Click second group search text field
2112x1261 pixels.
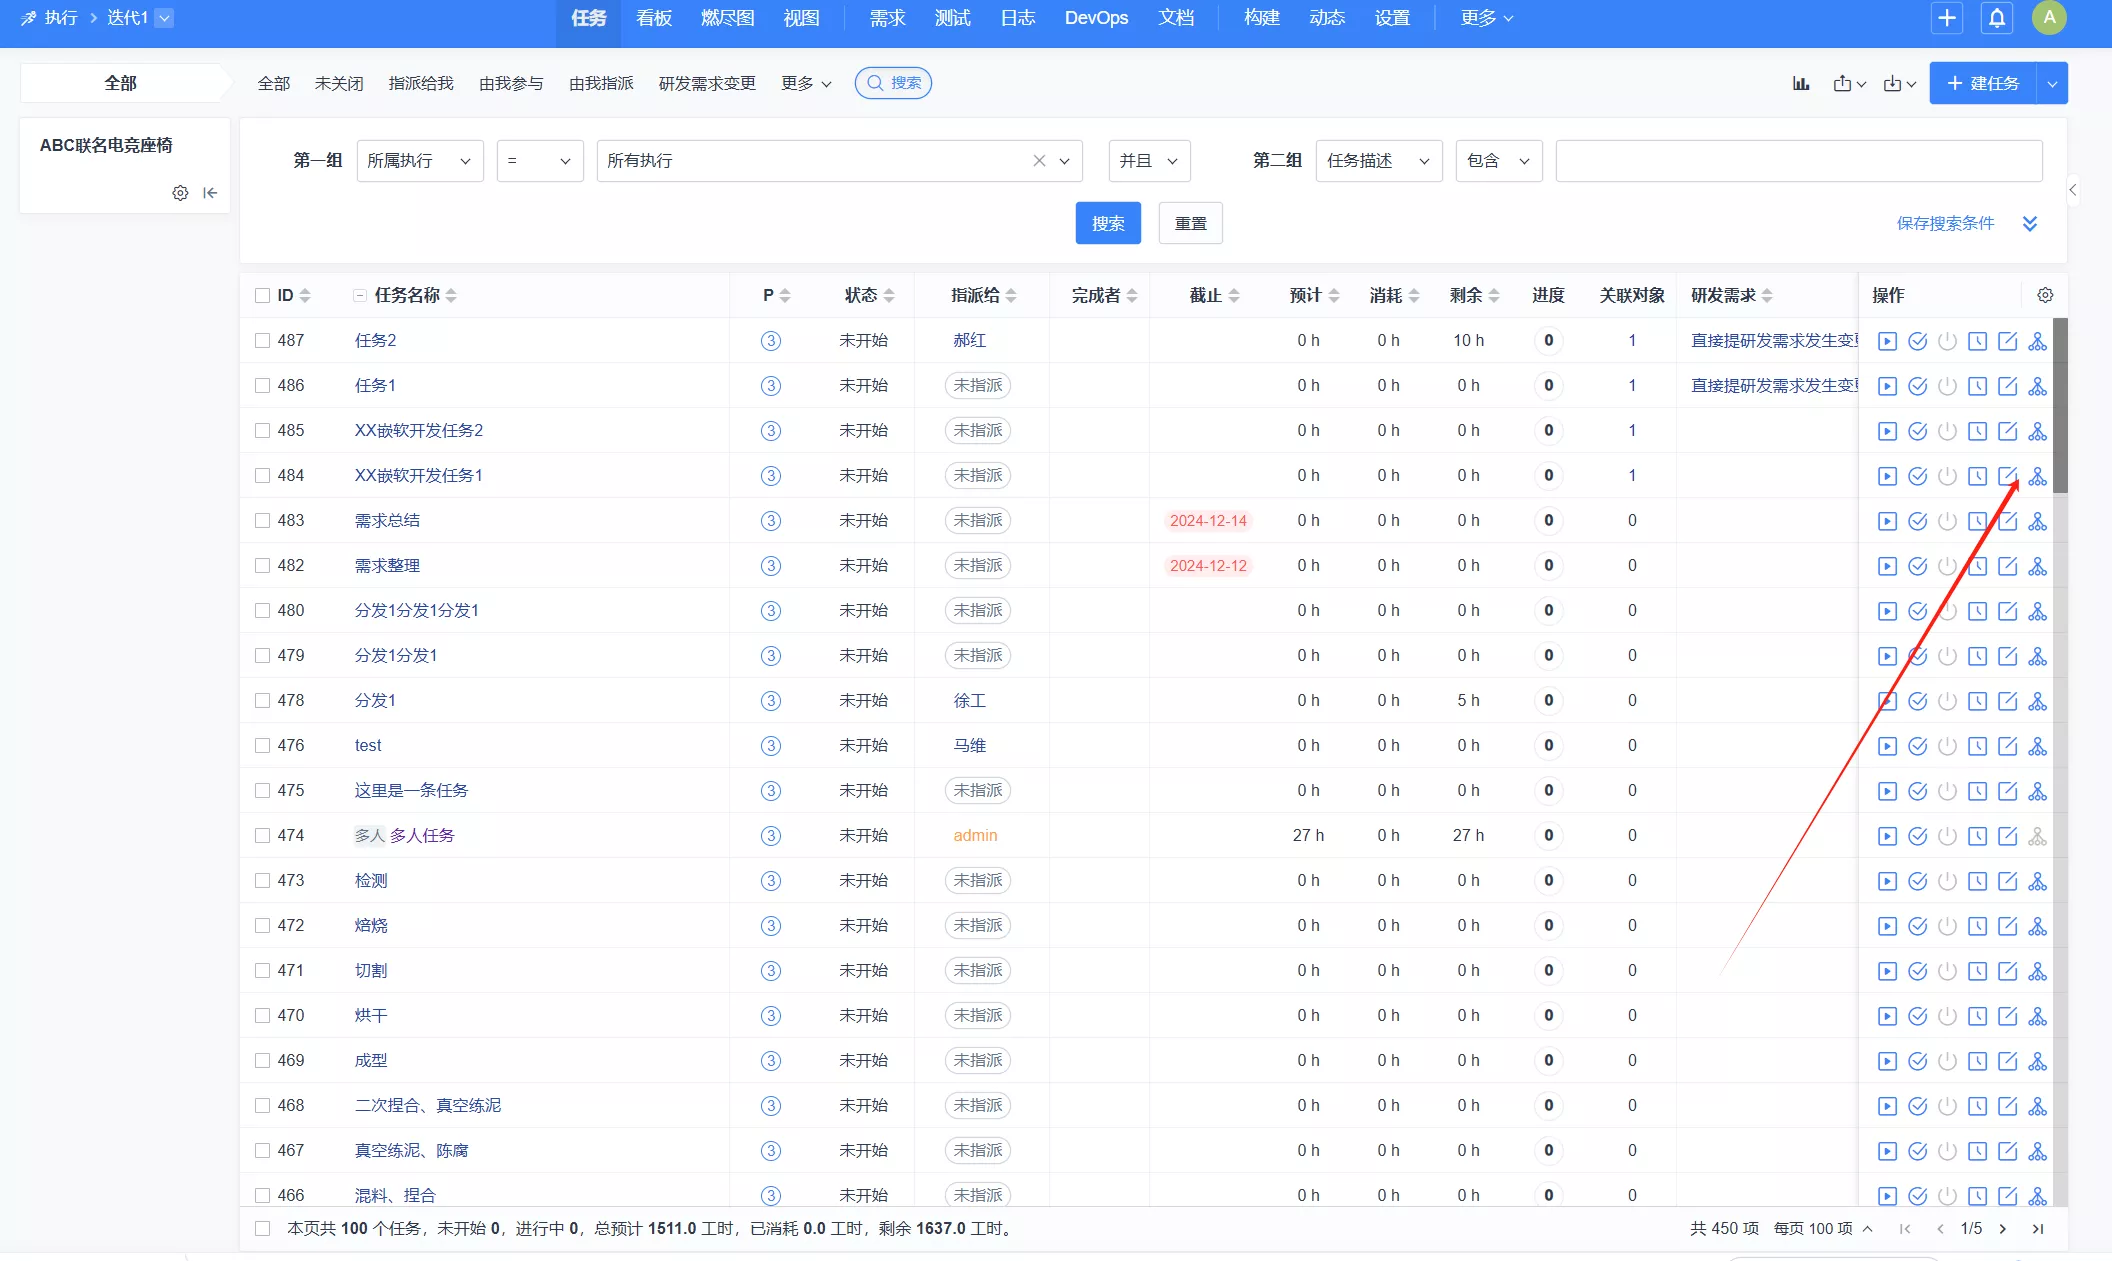click(x=1798, y=161)
